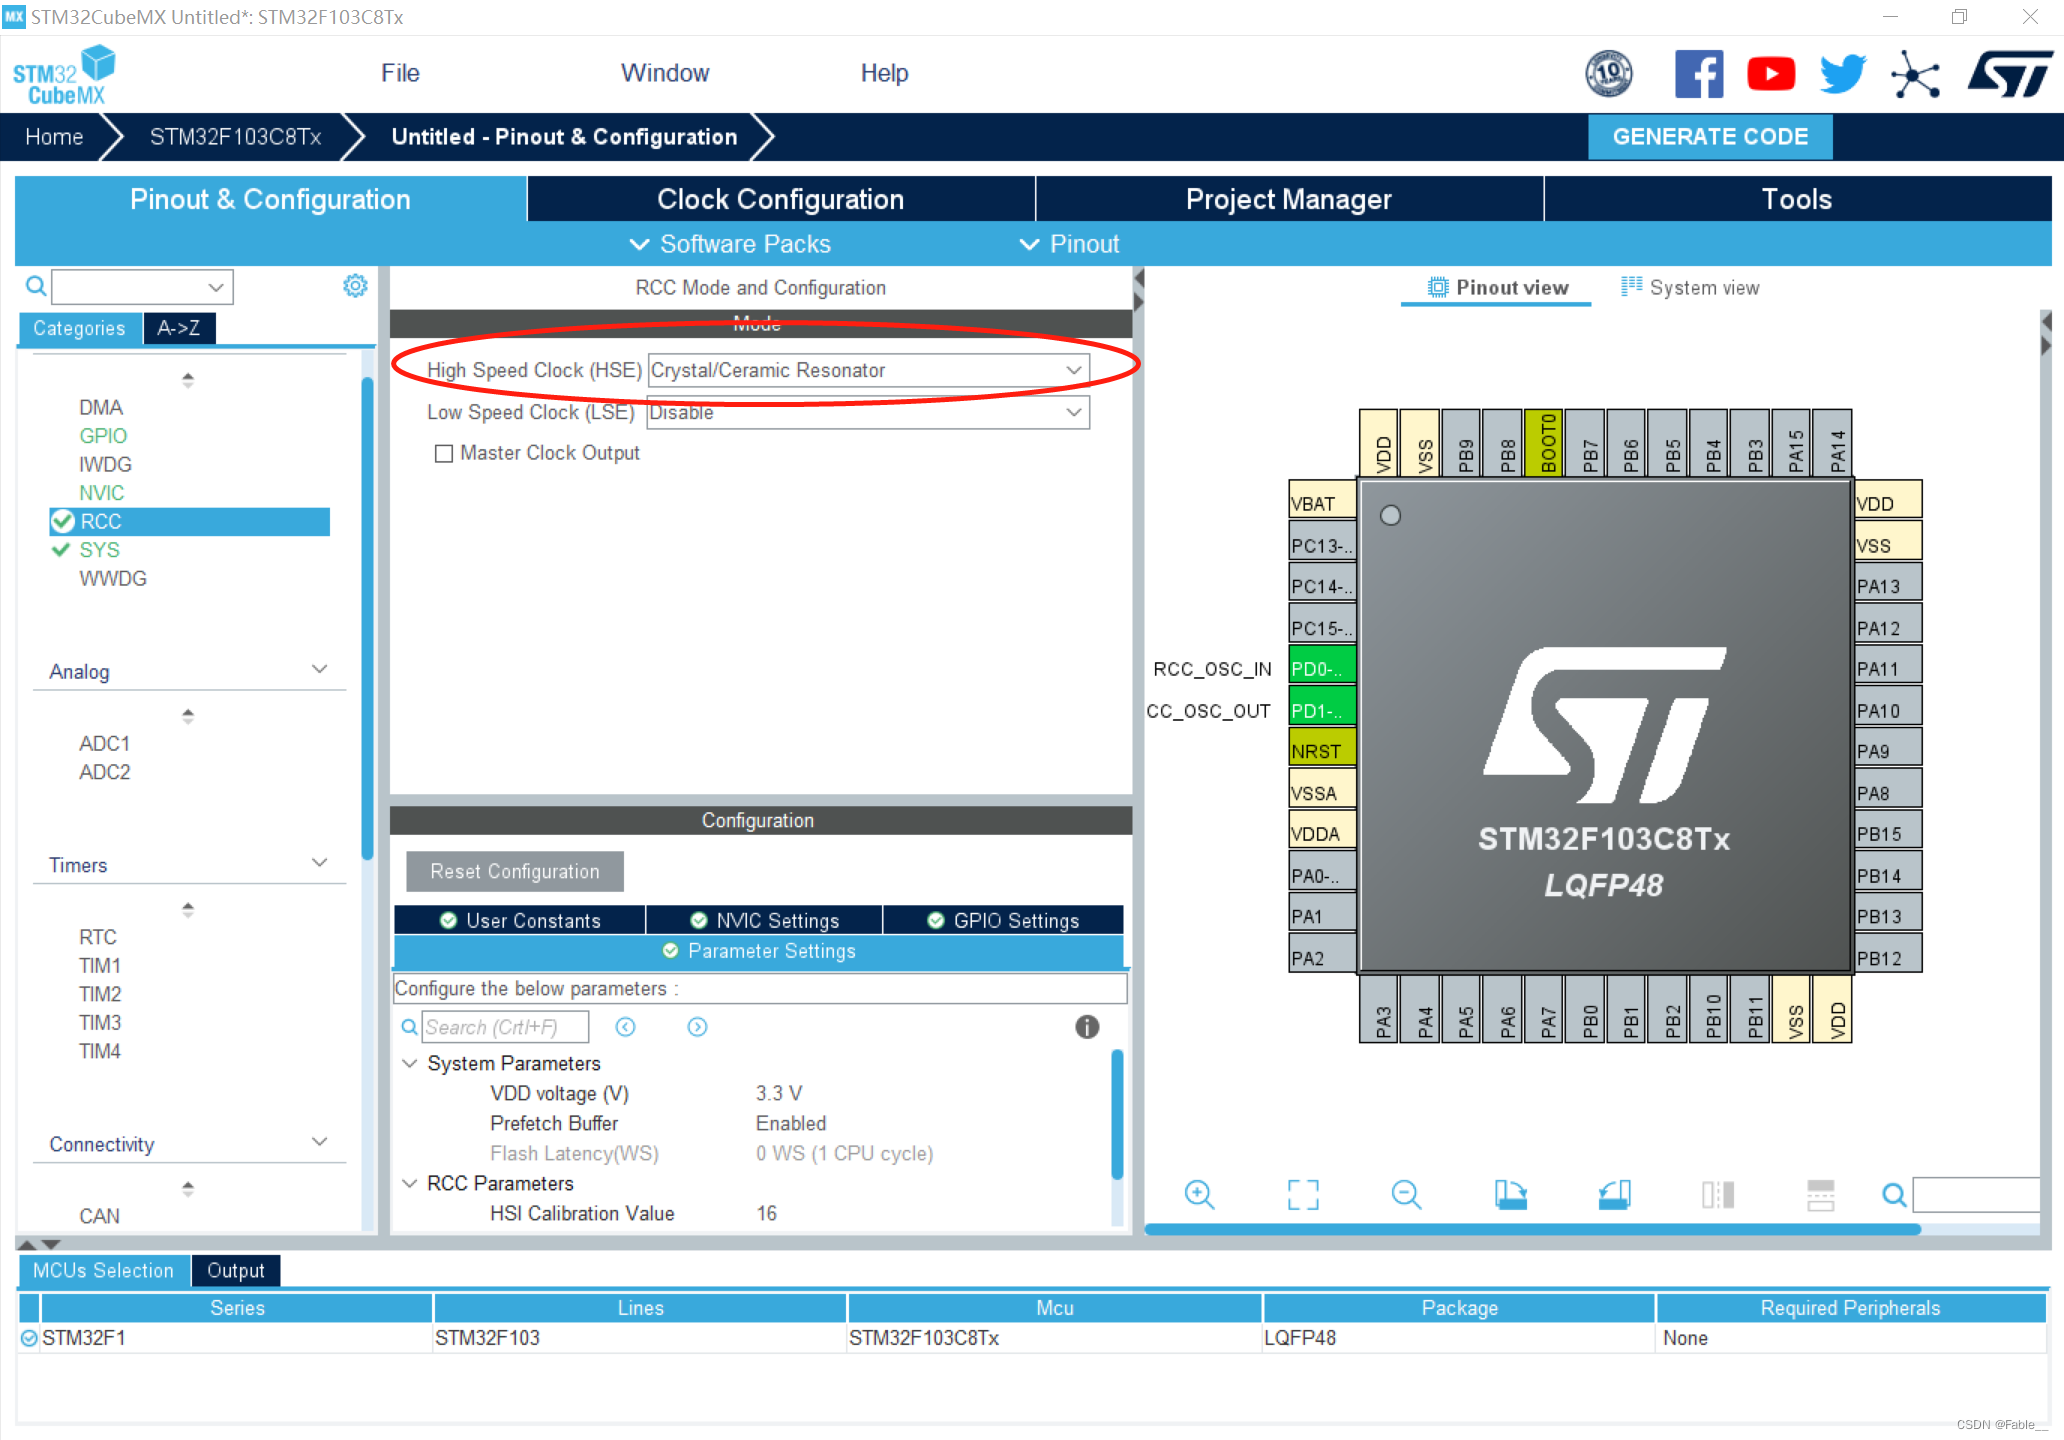Go to previous parameter search result

pyautogui.click(x=626, y=1027)
